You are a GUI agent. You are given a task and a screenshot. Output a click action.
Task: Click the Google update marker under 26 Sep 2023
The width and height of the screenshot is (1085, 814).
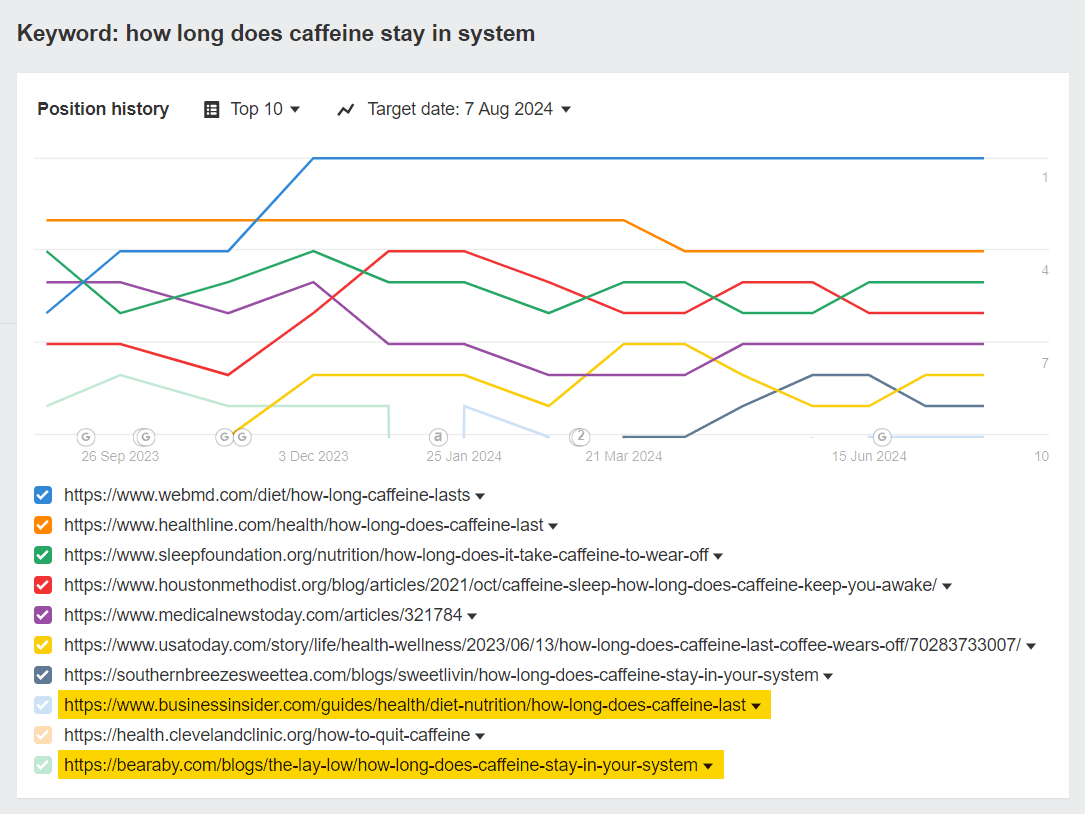86,437
